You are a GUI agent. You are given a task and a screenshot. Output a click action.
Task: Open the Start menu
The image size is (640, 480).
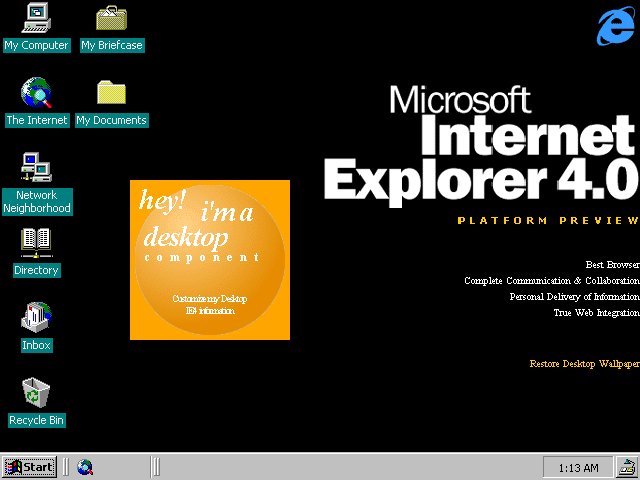point(29,467)
